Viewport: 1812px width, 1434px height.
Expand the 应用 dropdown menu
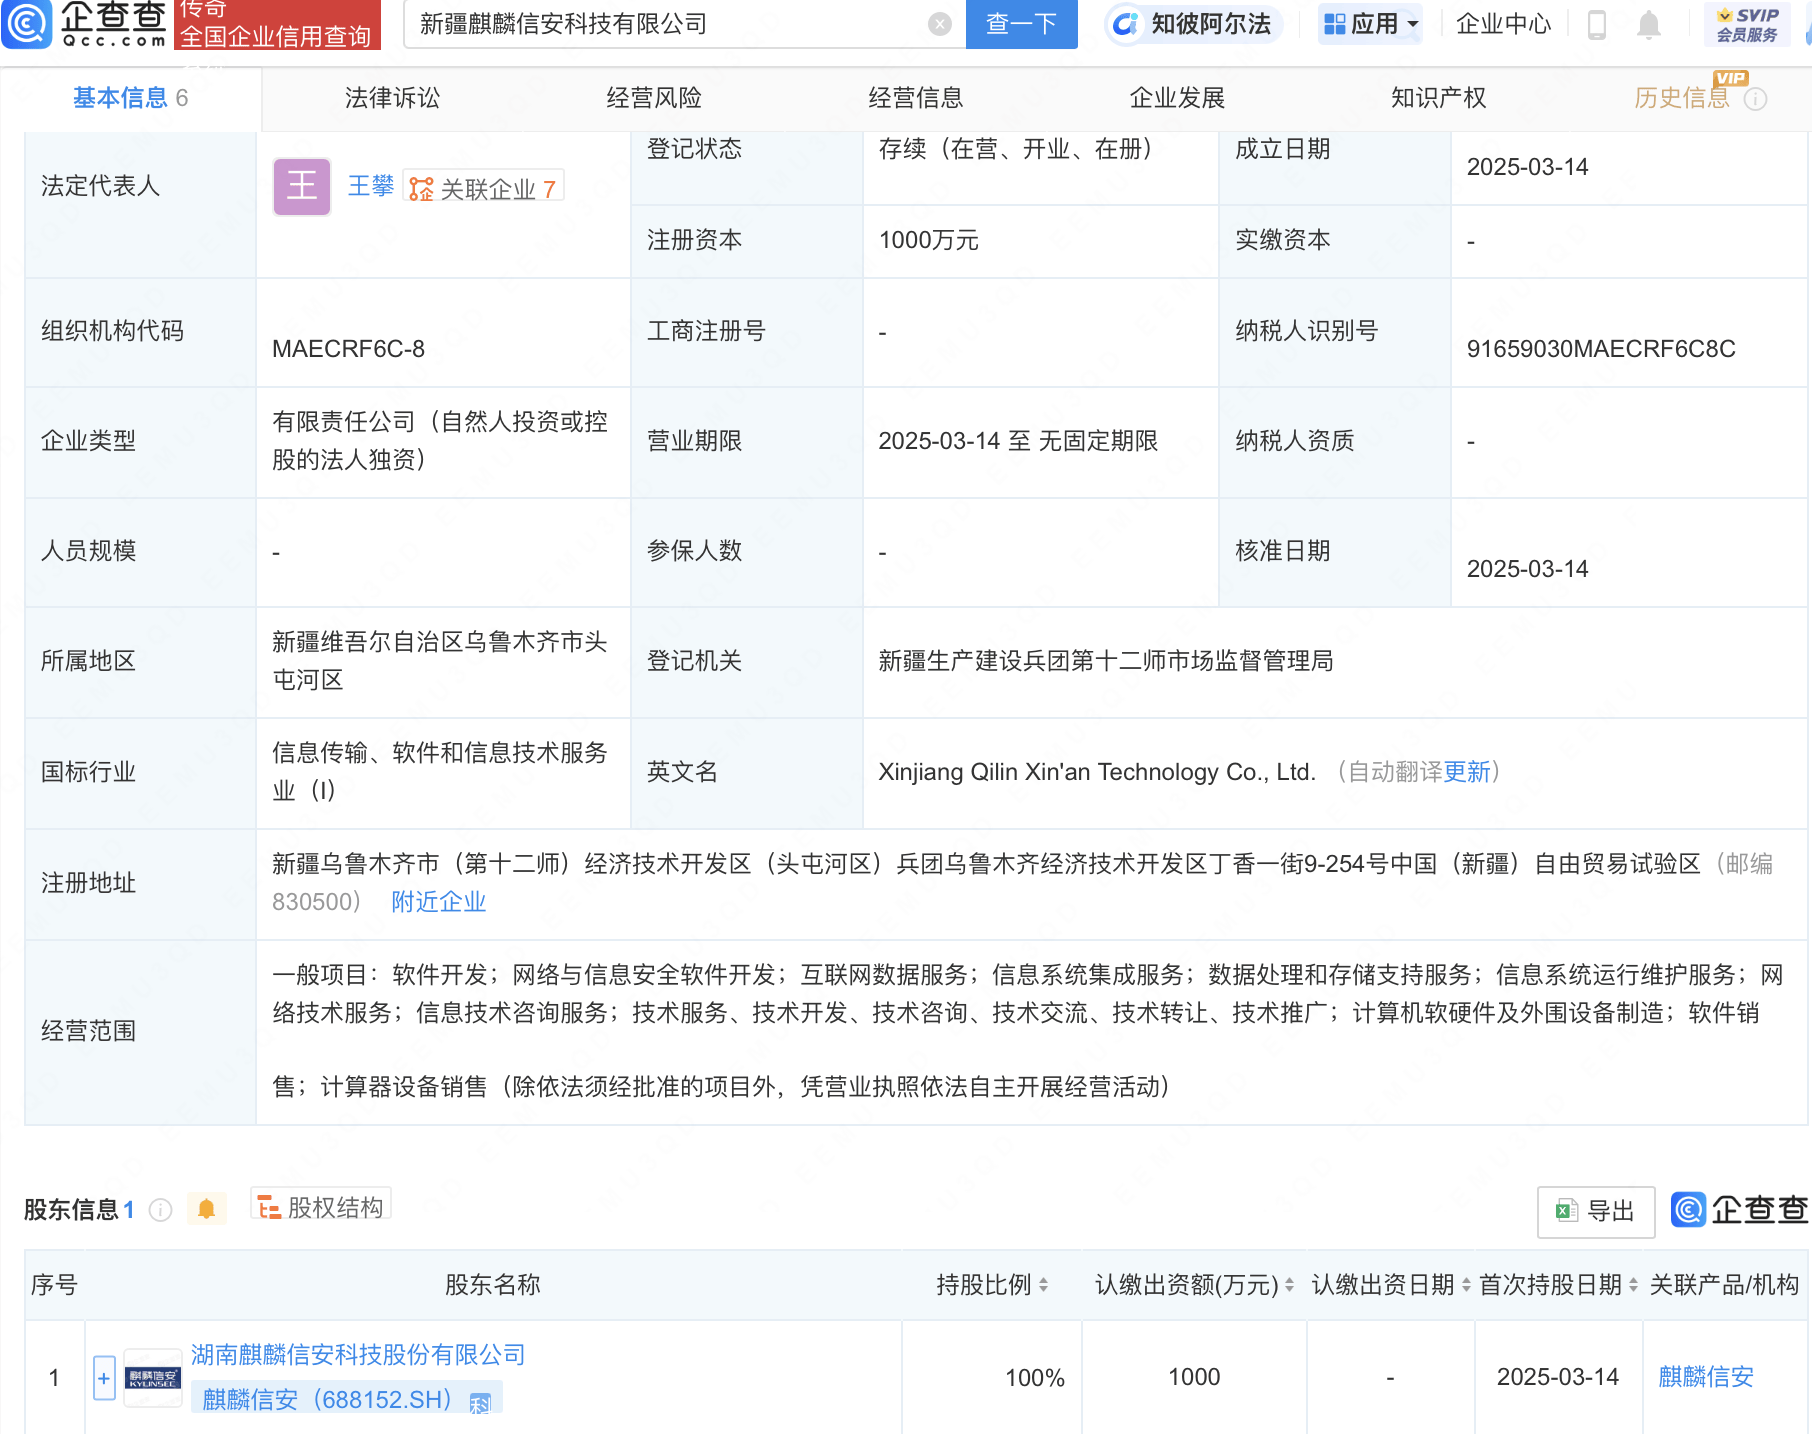1370,24
